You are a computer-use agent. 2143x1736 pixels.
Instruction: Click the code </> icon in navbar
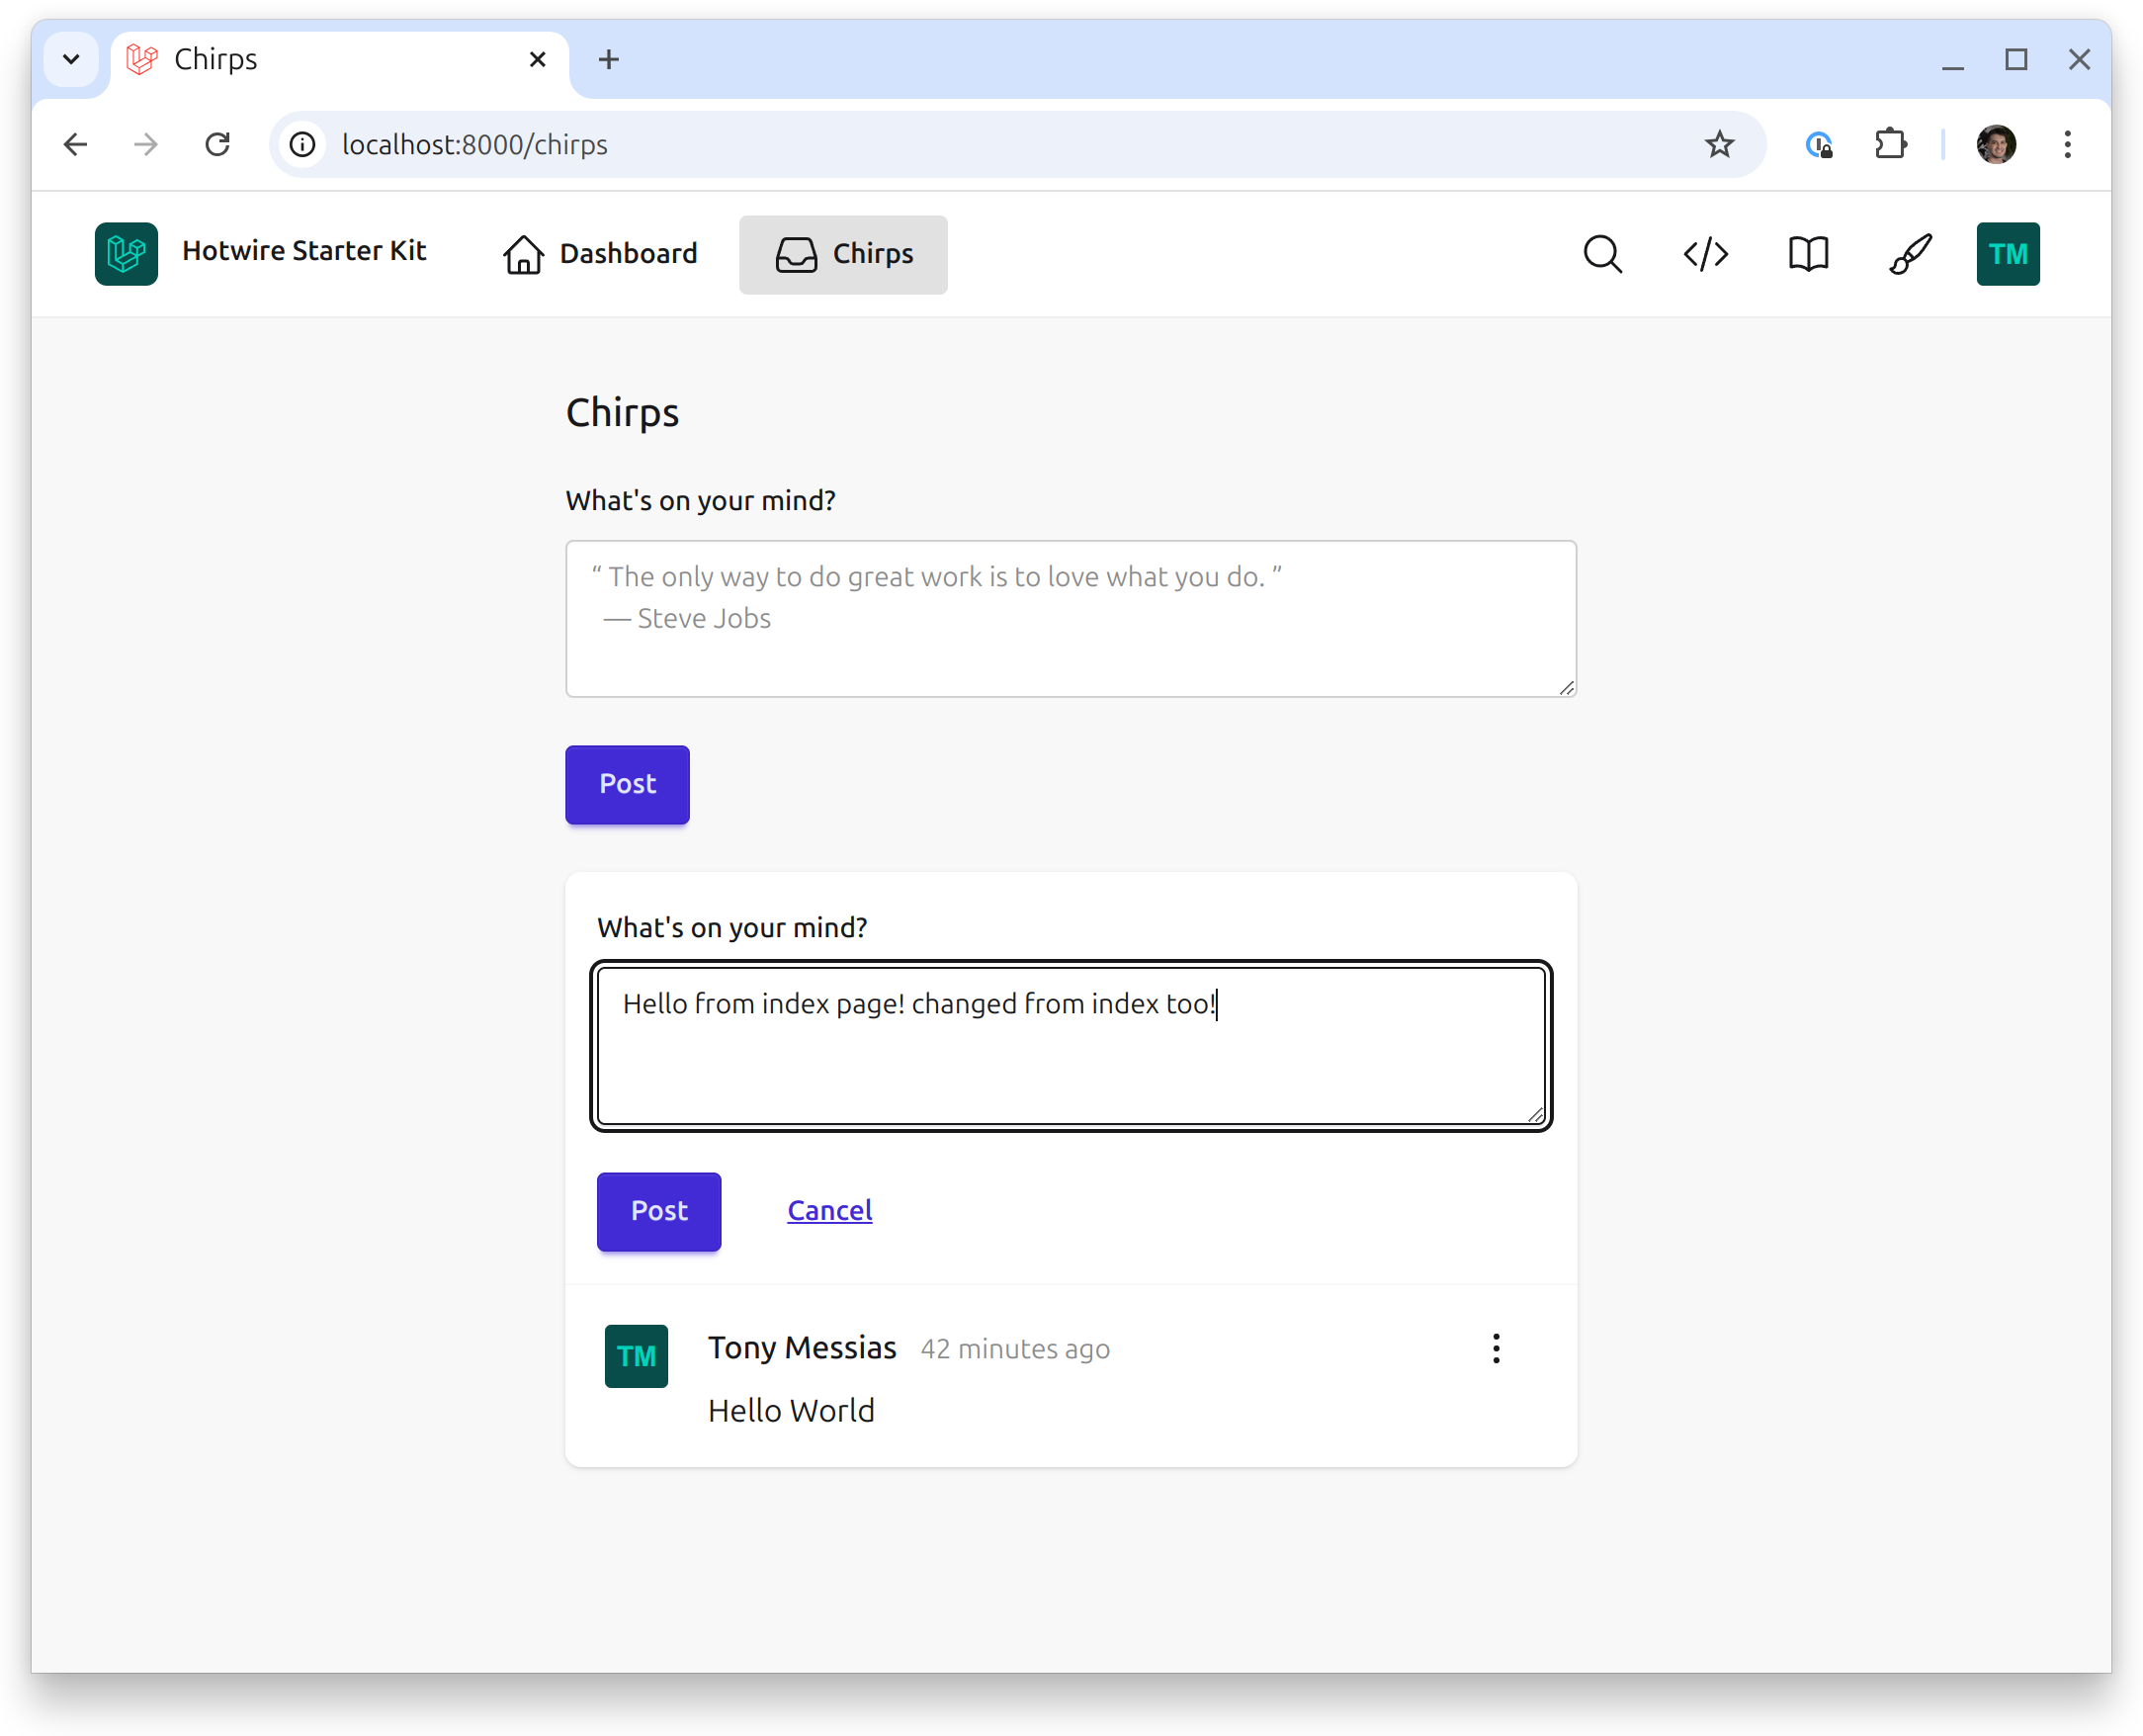[1704, 254]
